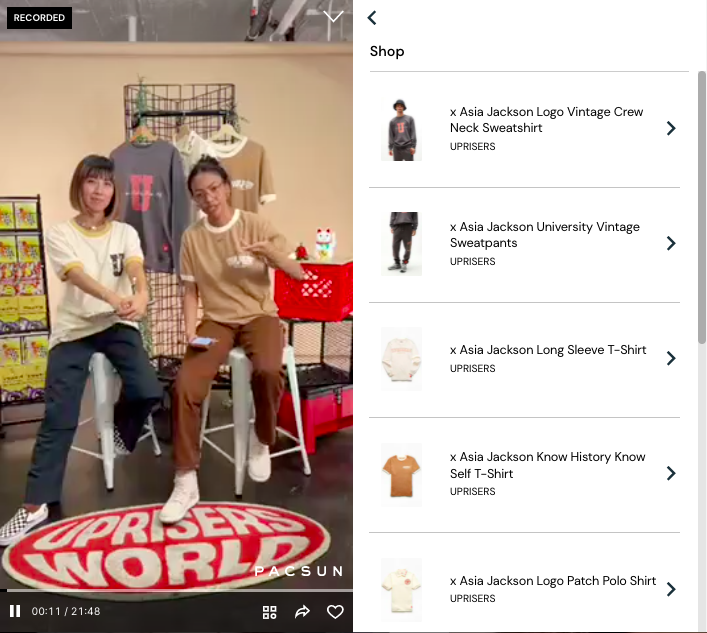View University Vintage Sweatpants thumbnail
The image size is (707, 633).
pyautogui.click(x=401, y=244)
